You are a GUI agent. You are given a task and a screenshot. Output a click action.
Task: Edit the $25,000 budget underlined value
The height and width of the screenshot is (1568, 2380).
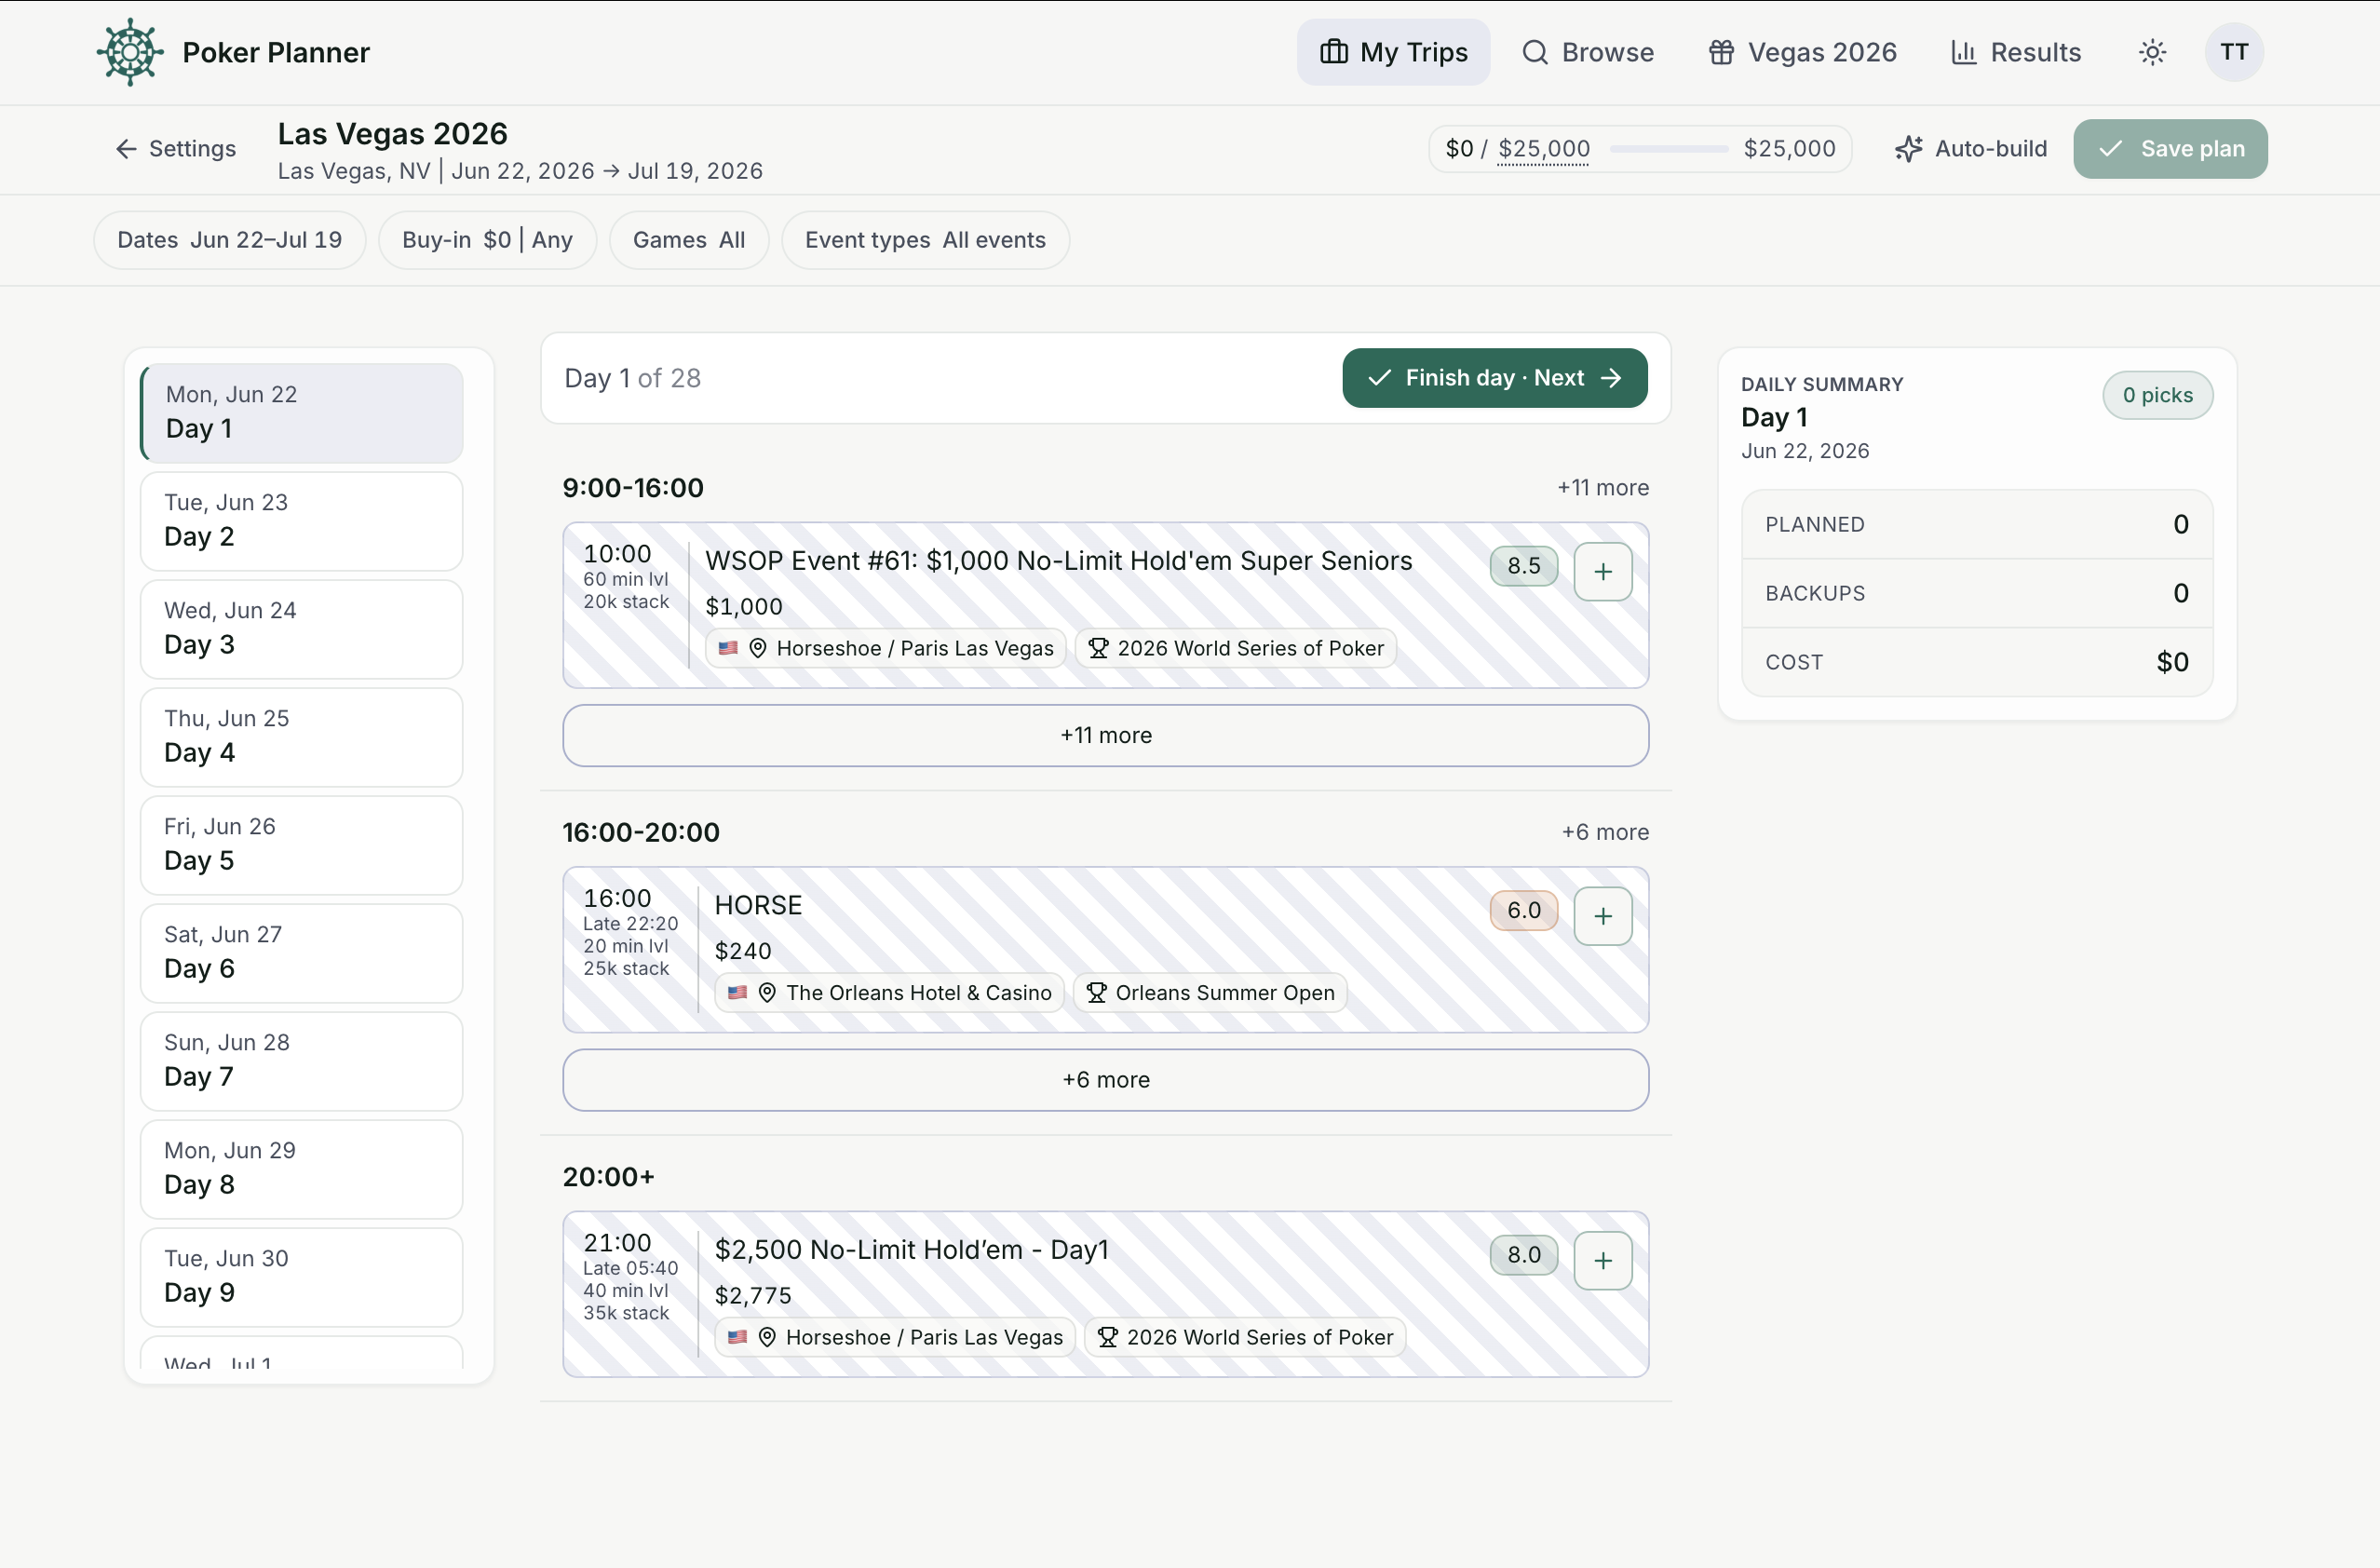coord(1543,149)
